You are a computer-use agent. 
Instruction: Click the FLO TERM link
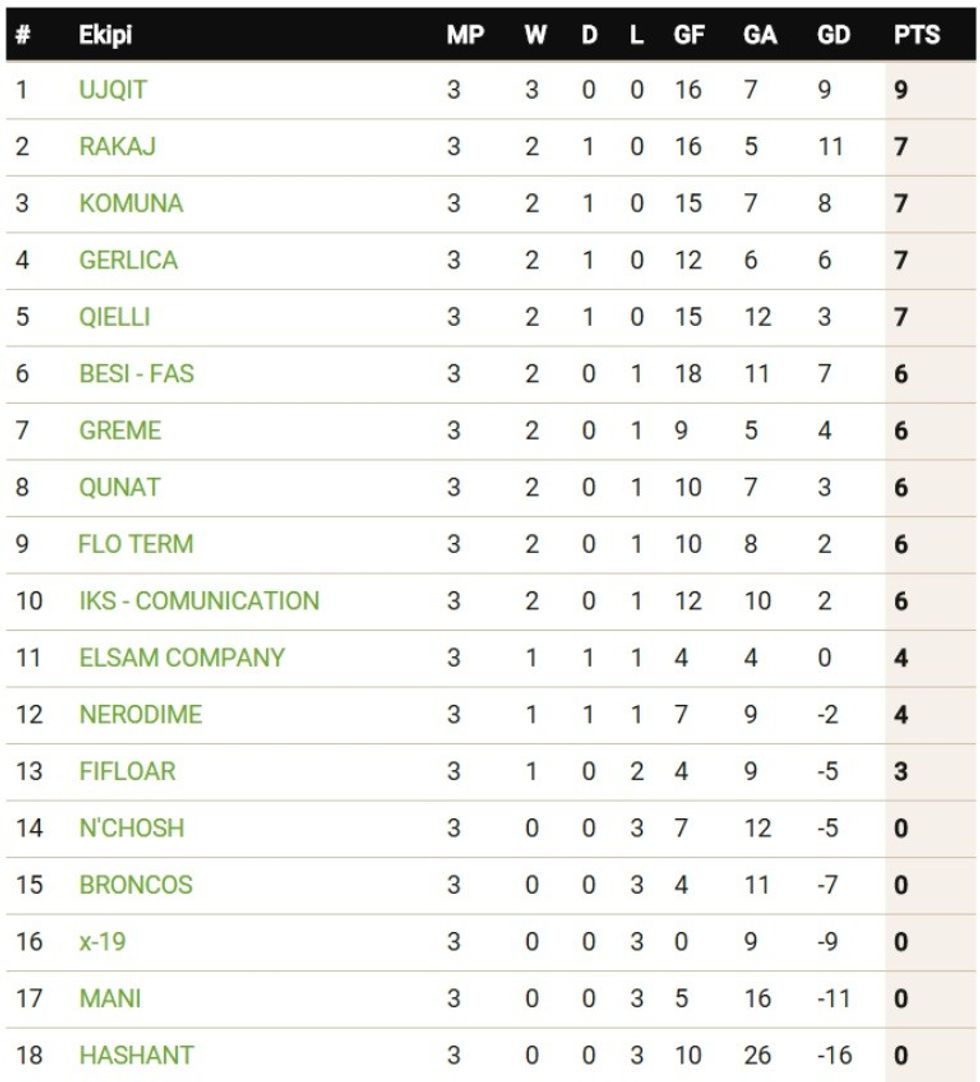136,545
